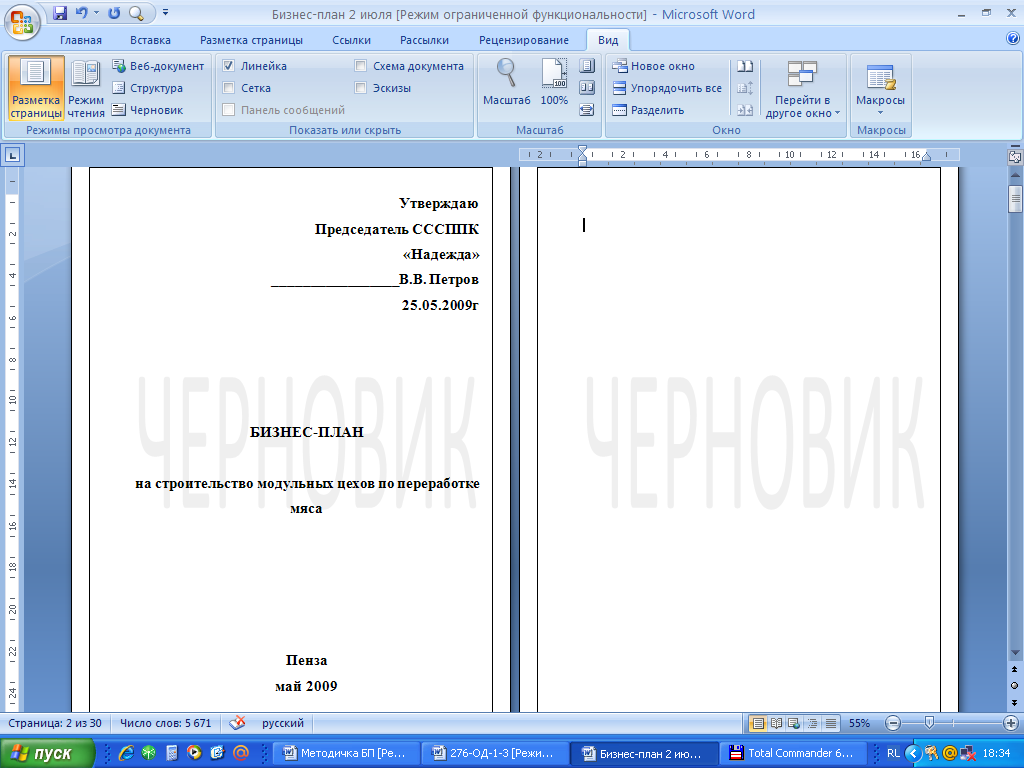Save document with the floppy disk icon
This screenshot has width=1024, height=768.
(x=60, y=12)
